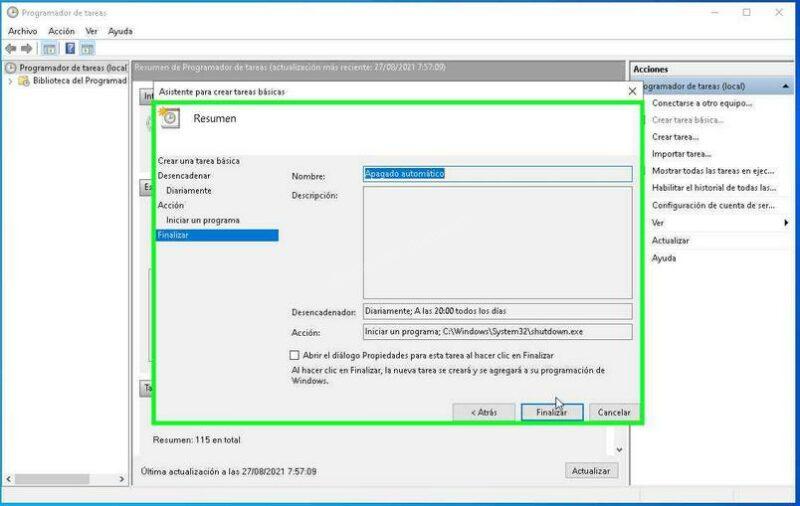This screenshot has height=506, width=800.
Task: Click Habilitar el historial de todas las tareas
Action: (714, 188)
